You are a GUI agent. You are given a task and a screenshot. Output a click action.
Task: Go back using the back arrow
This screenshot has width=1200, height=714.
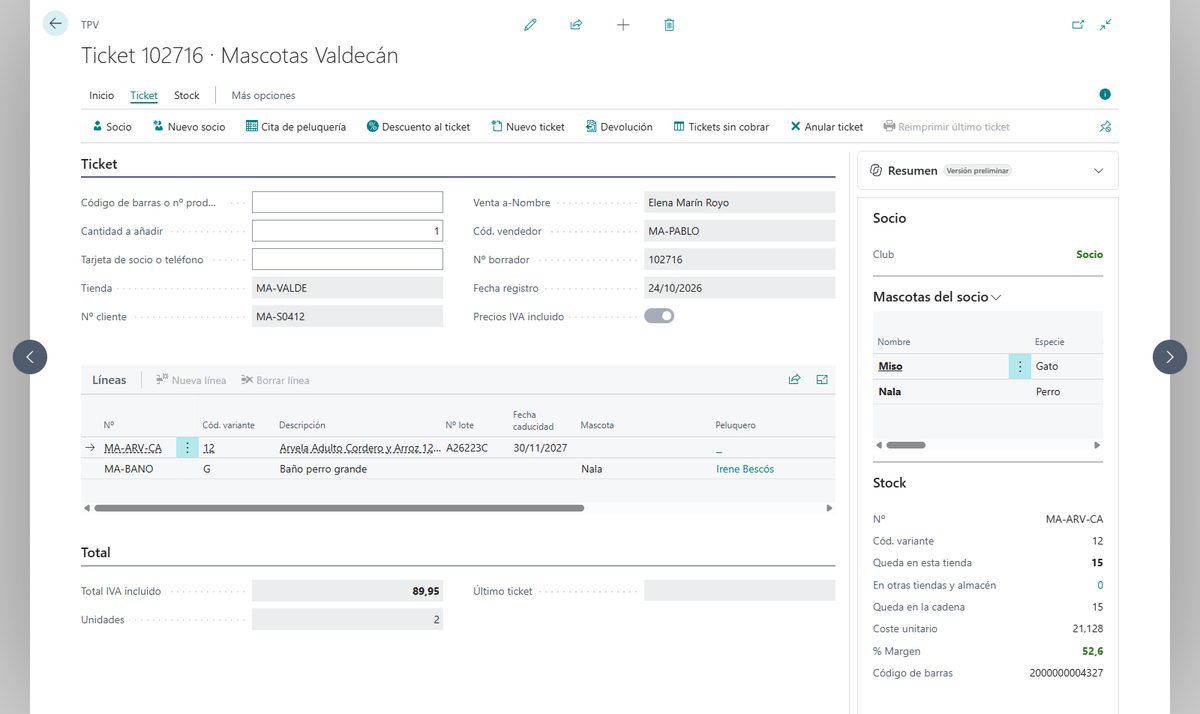[55, 24]
